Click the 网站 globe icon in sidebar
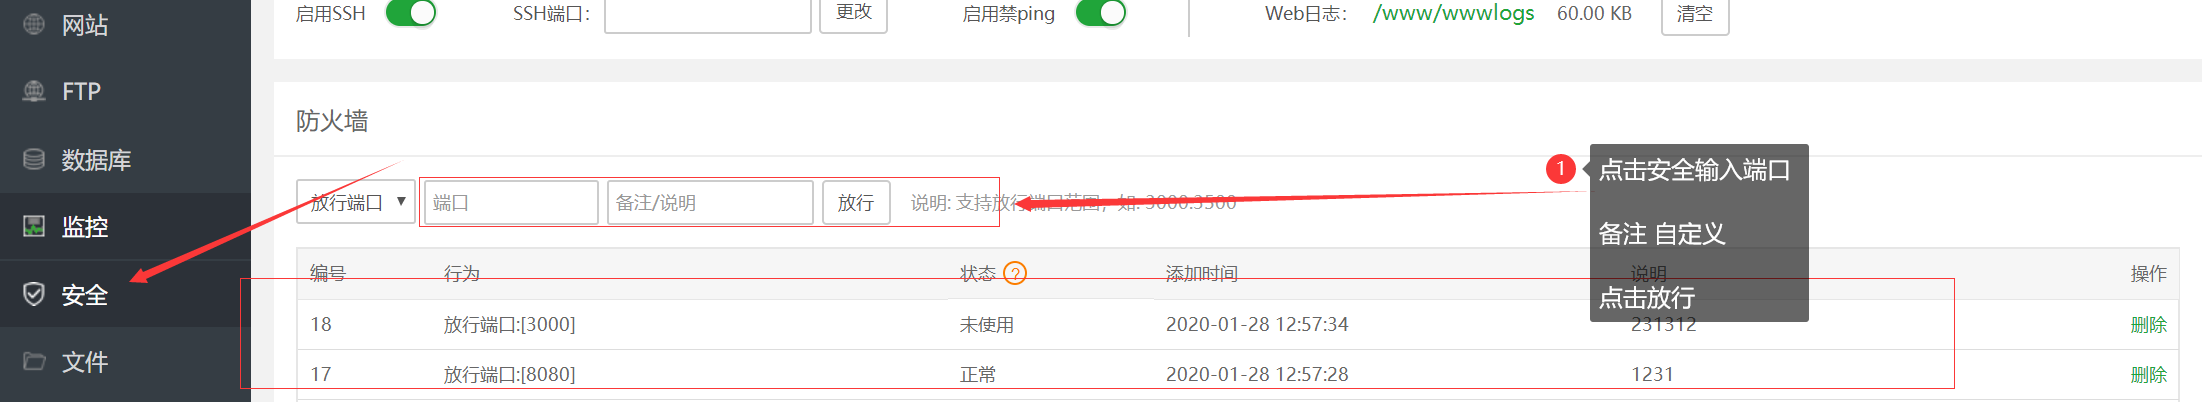This screenshot has width=2202, height=402. click(x=34, y=24)
